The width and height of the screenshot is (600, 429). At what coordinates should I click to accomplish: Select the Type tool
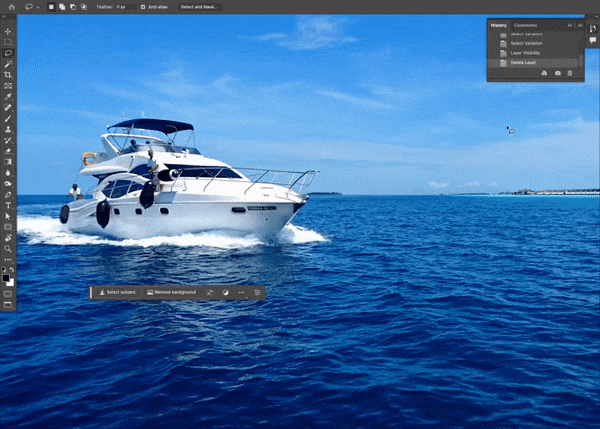coord(8,206)
